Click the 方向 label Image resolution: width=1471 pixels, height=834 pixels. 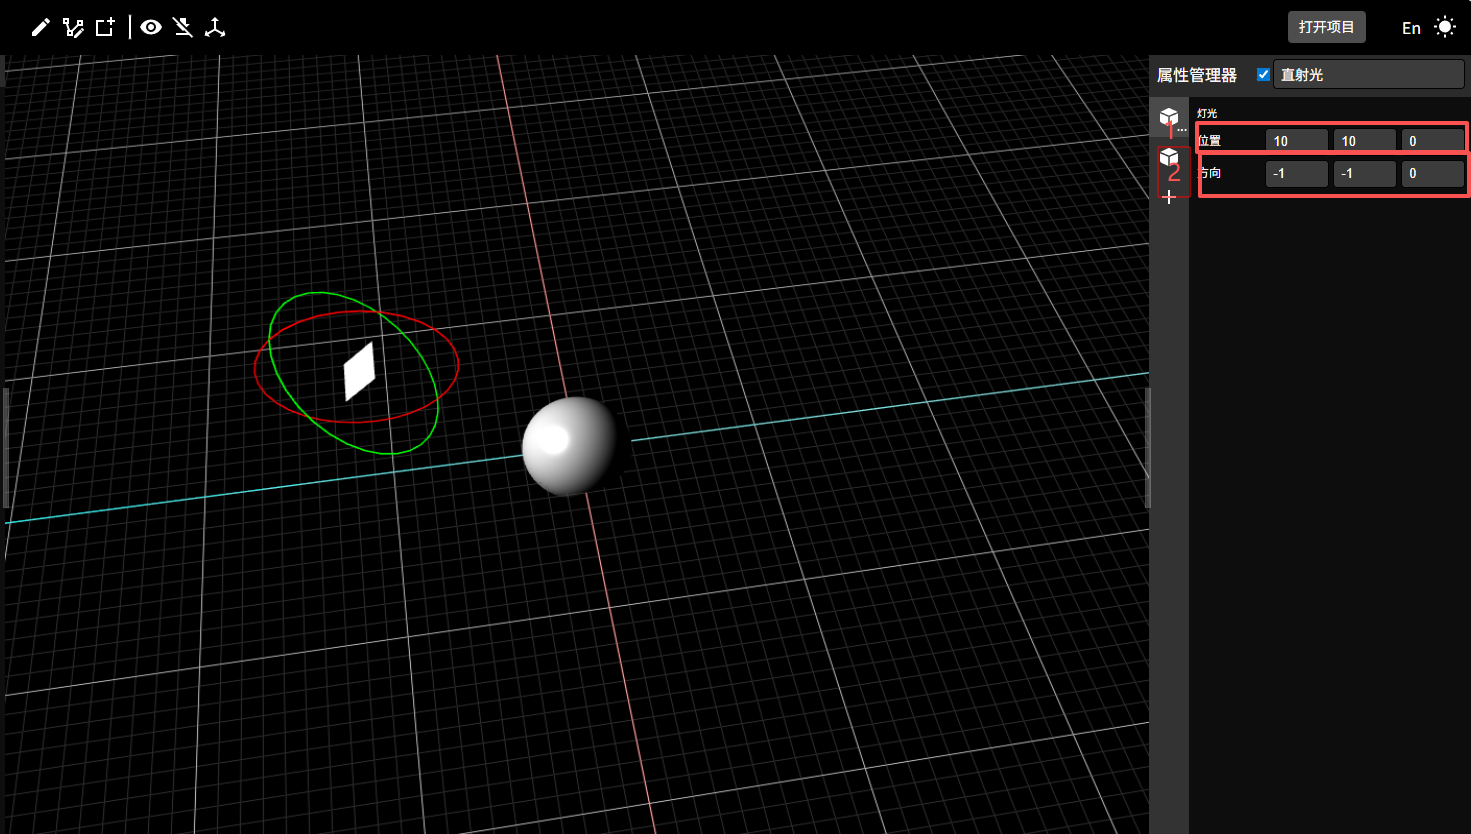tap(1210, 173)
